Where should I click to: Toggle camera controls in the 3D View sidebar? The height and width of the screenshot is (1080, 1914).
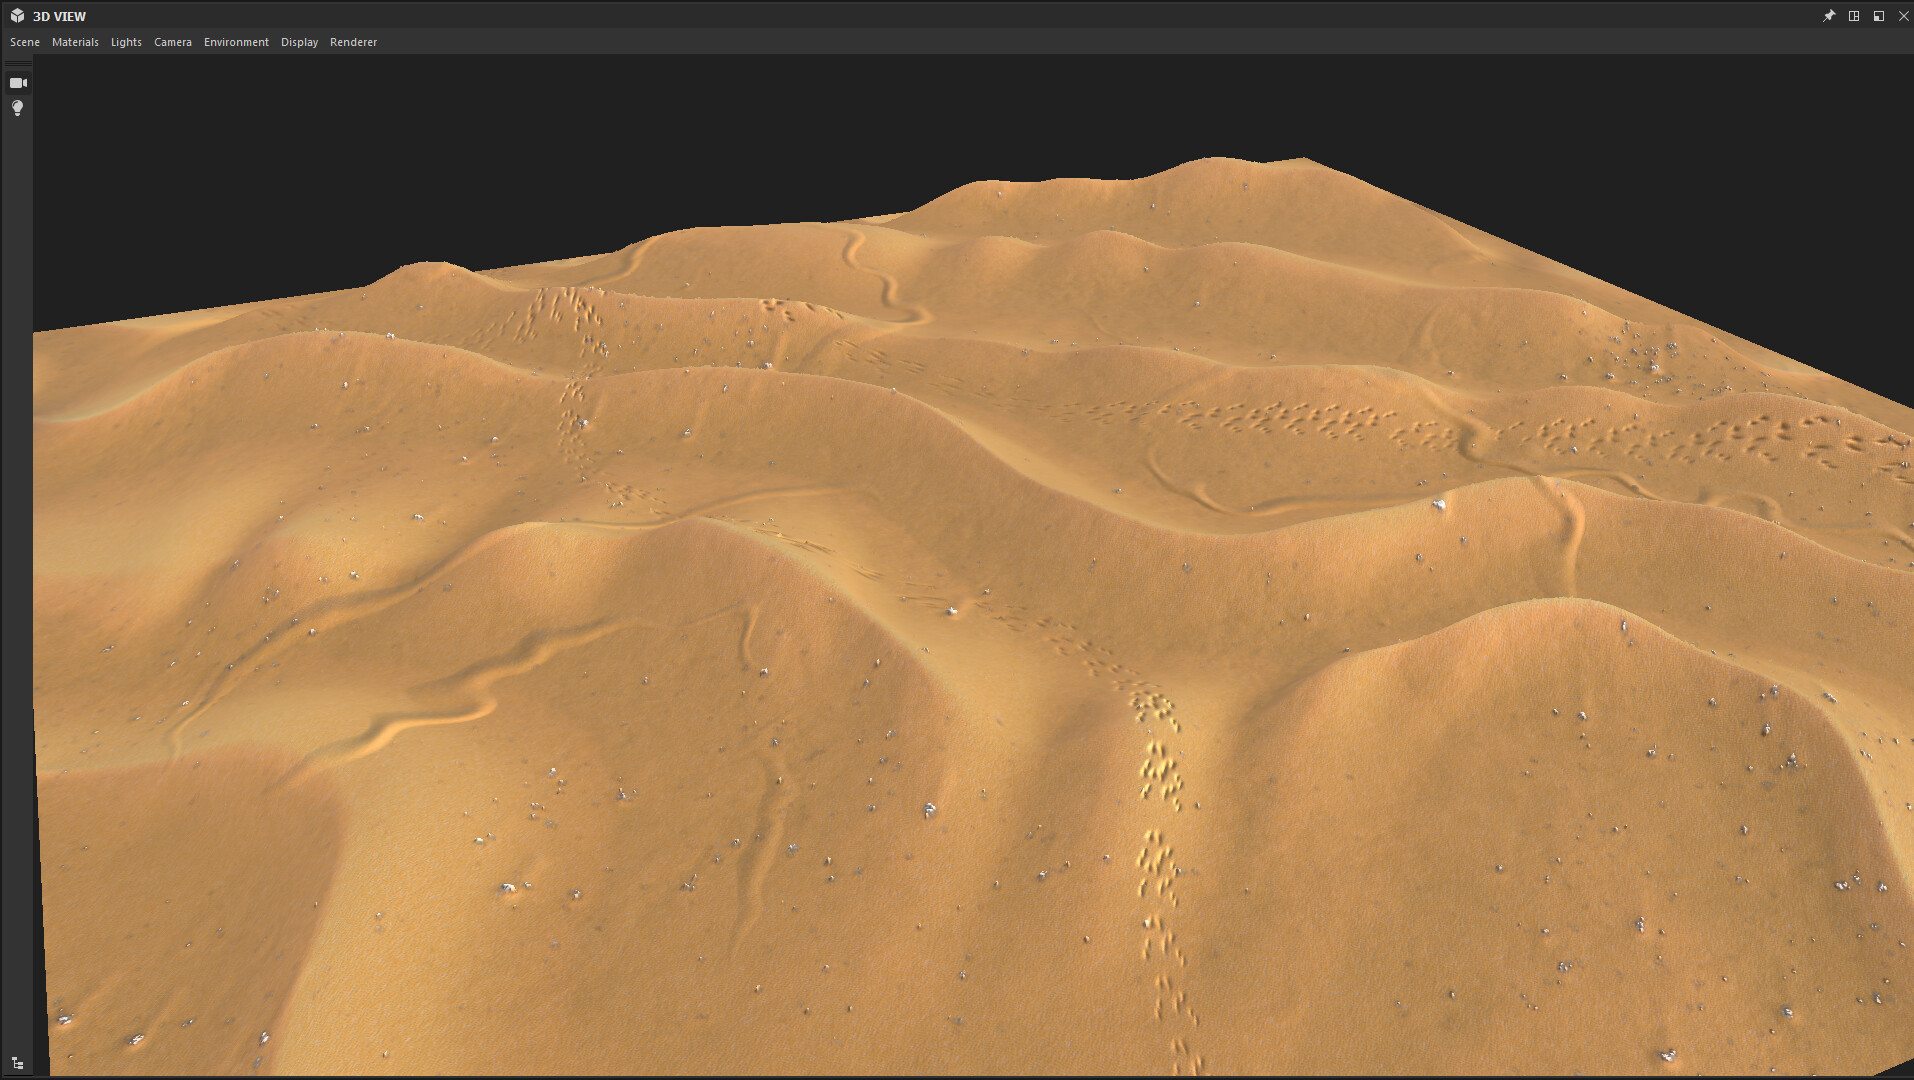click(x=17, y=82)
